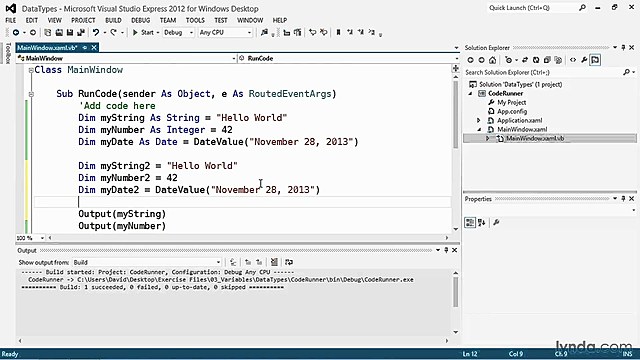This screenshot has height=360, width=640.
Task: Click the Back icon in Solution Explorer
Action: (x=471, y=60)
